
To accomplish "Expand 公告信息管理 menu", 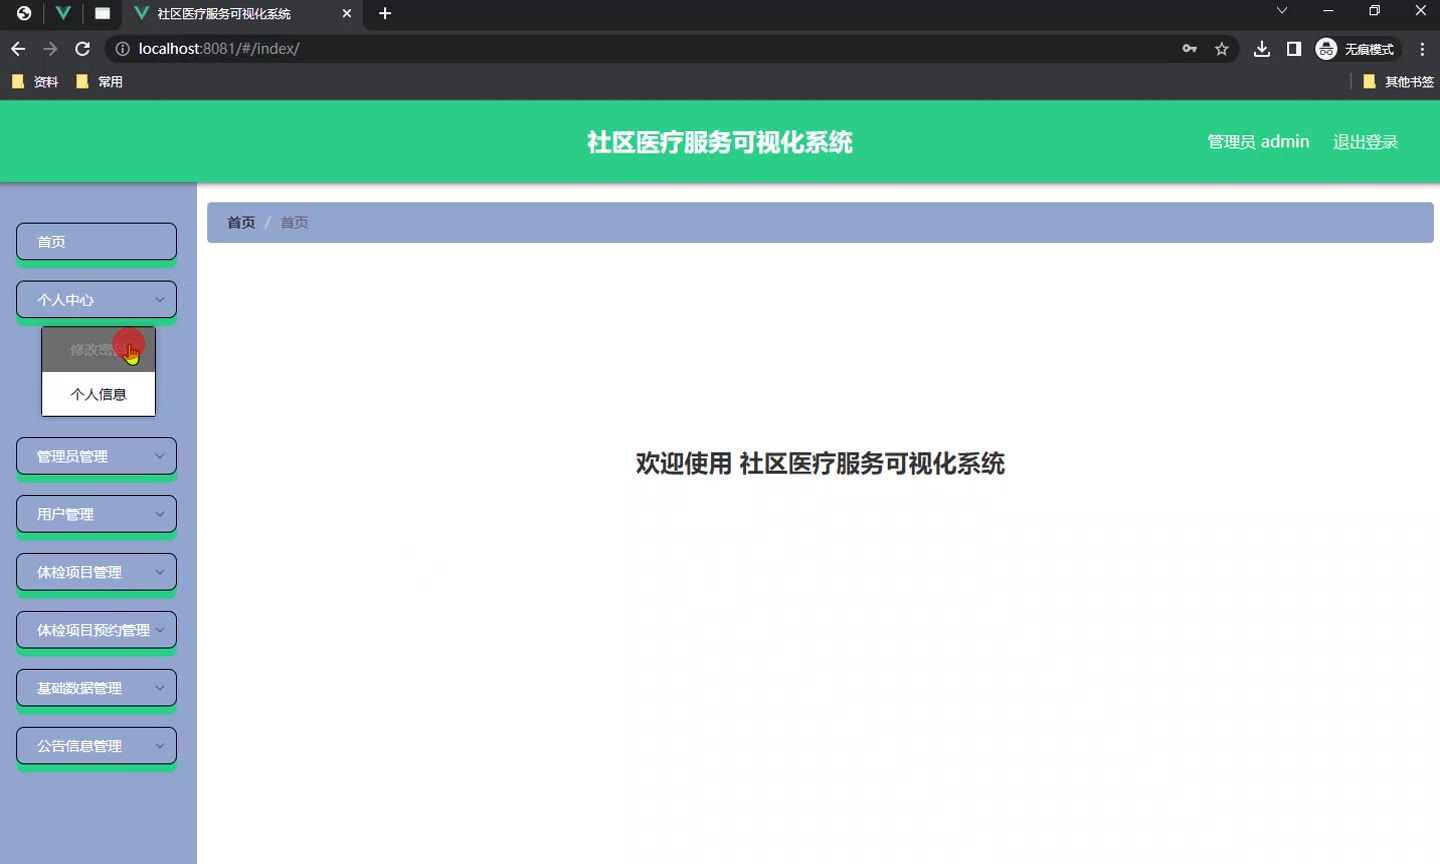I will tap(96, 746).
